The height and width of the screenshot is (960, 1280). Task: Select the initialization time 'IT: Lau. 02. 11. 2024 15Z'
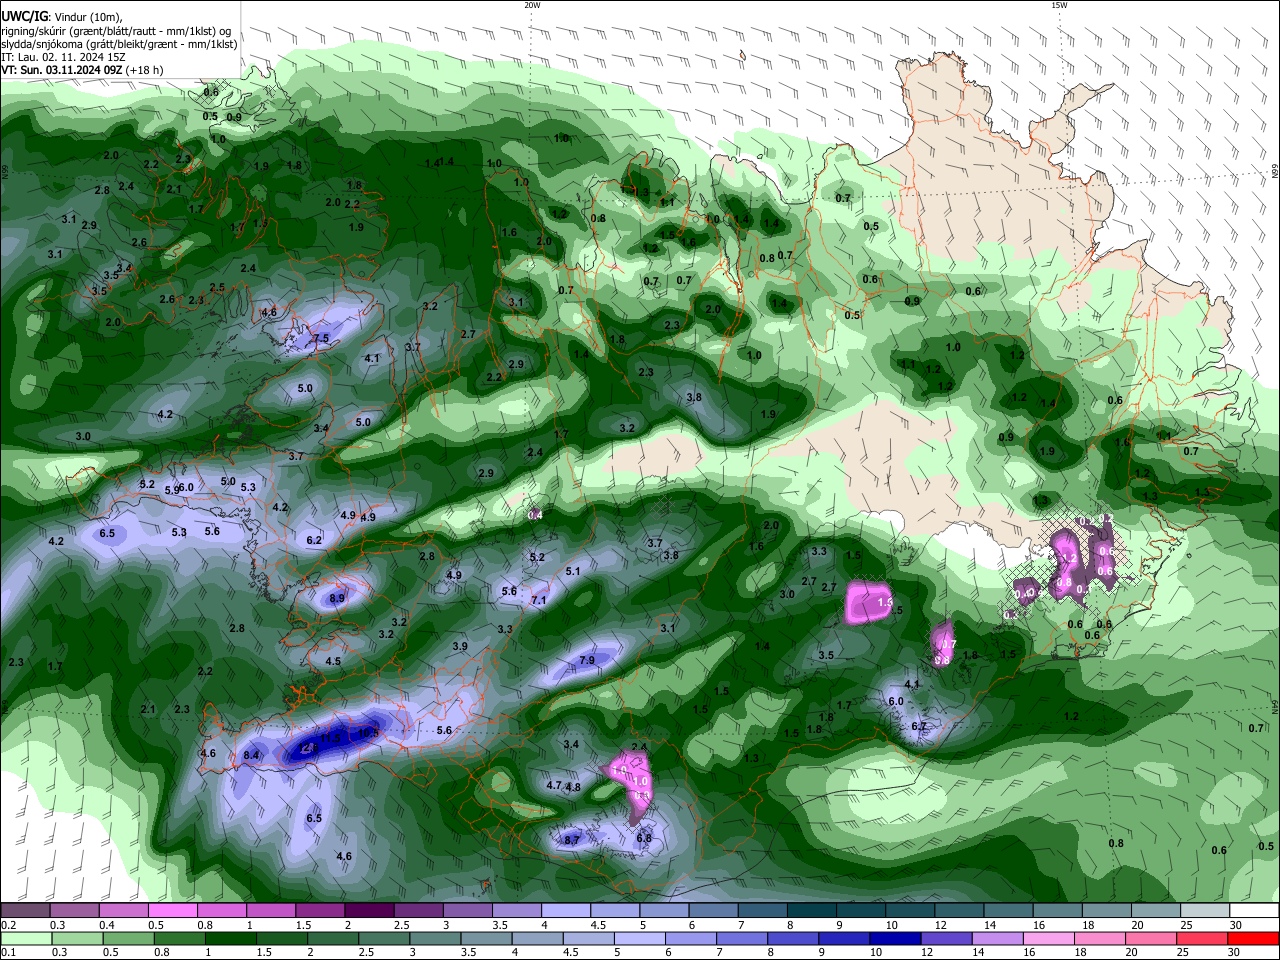pyautogui.click(x=62, y=57)
